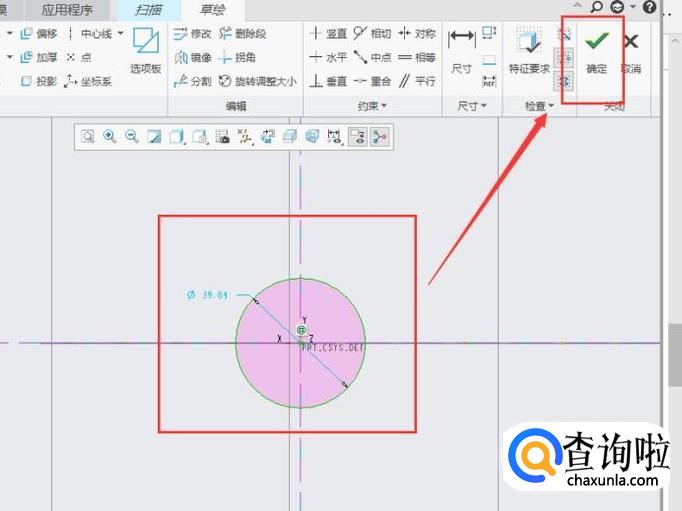Click the reference dimension icon
The width and height of the screenshot is (682, 511).
pyautogui.click(x=489, y=81)
